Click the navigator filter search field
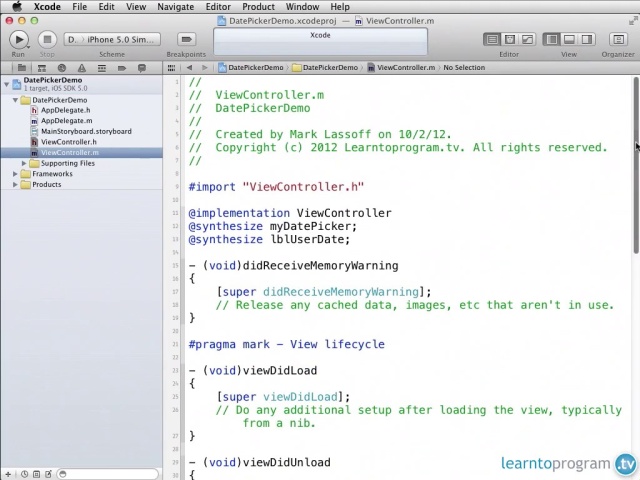 tap(107, 474)
